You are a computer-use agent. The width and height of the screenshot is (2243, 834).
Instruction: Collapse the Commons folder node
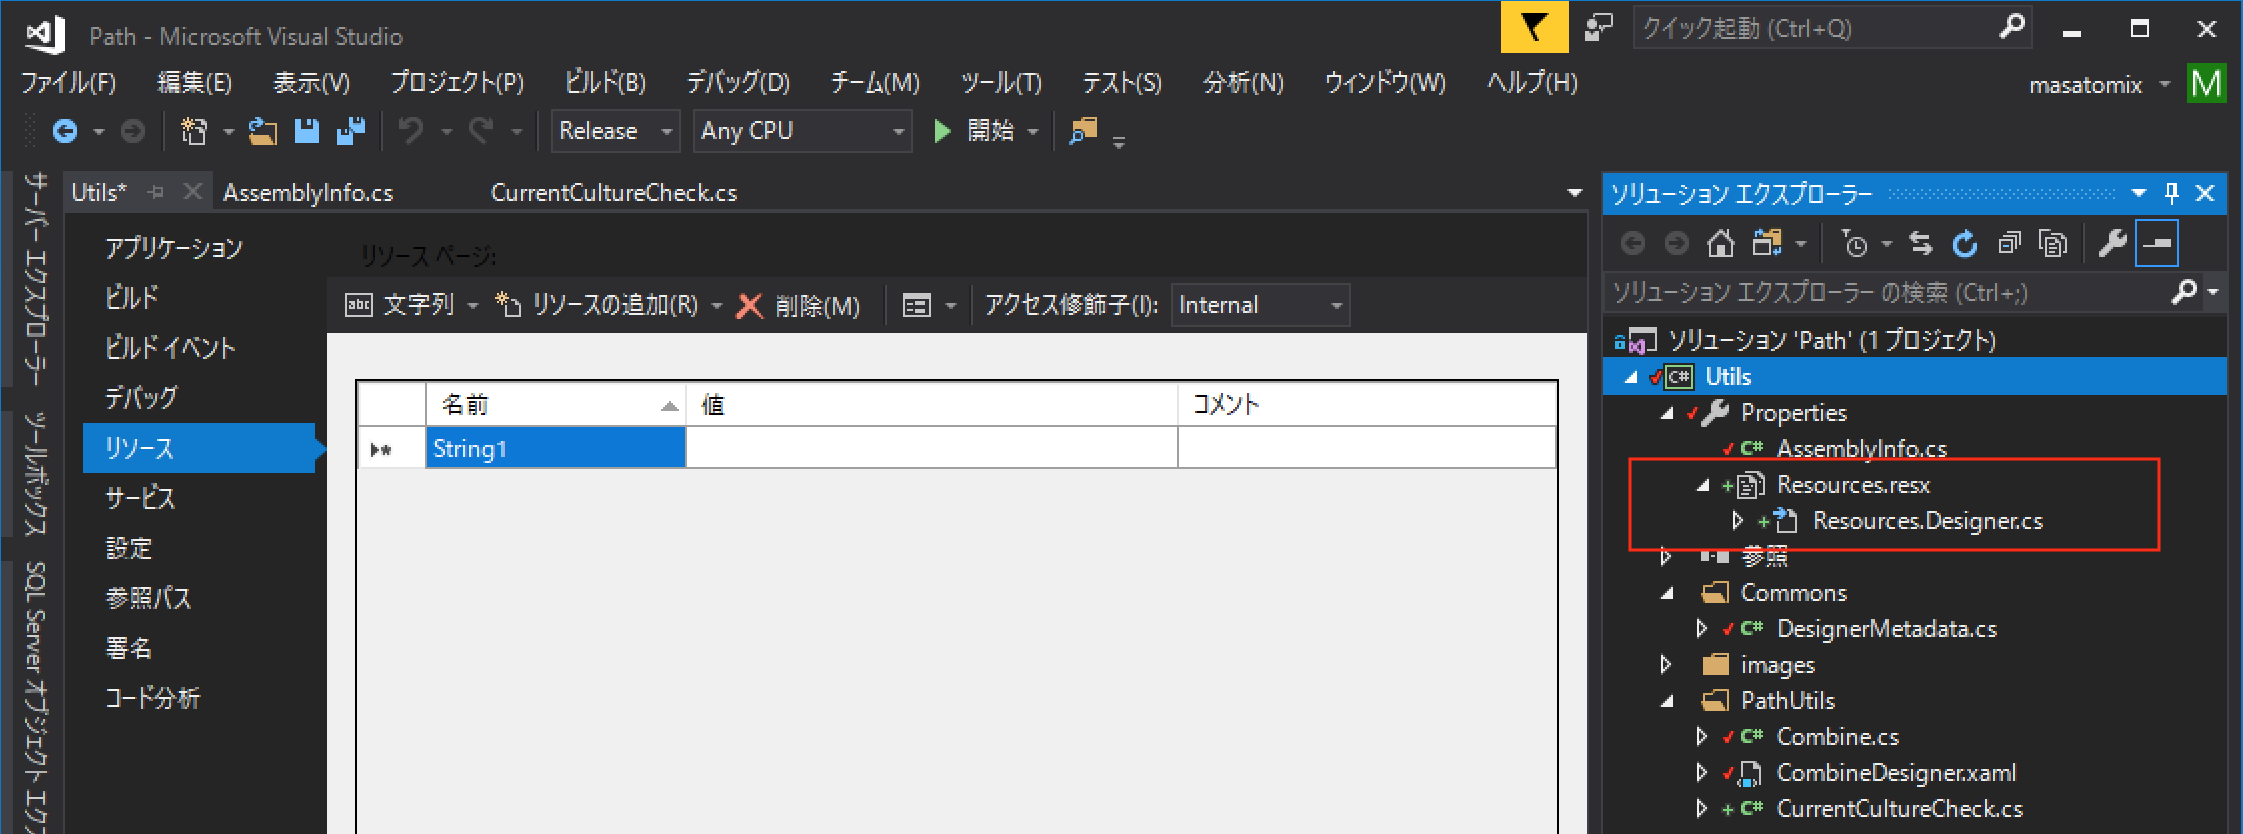pyautogui.click(x=1667, y=593)
